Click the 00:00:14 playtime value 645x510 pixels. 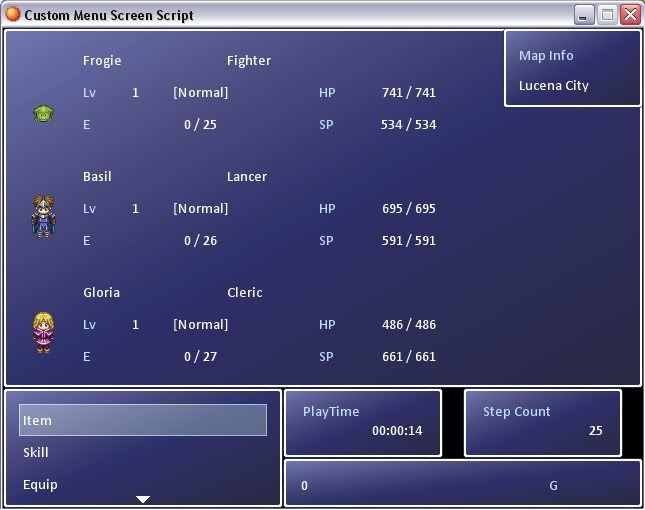point(397,431)
